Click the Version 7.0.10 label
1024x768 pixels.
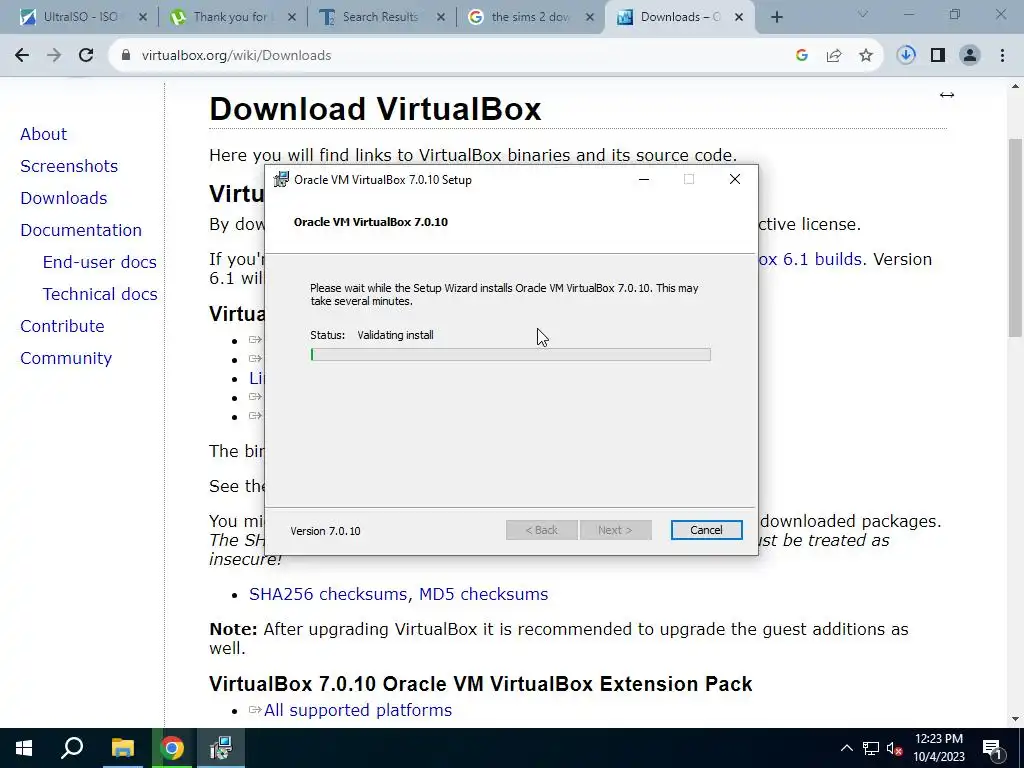(x=325, y=531)
